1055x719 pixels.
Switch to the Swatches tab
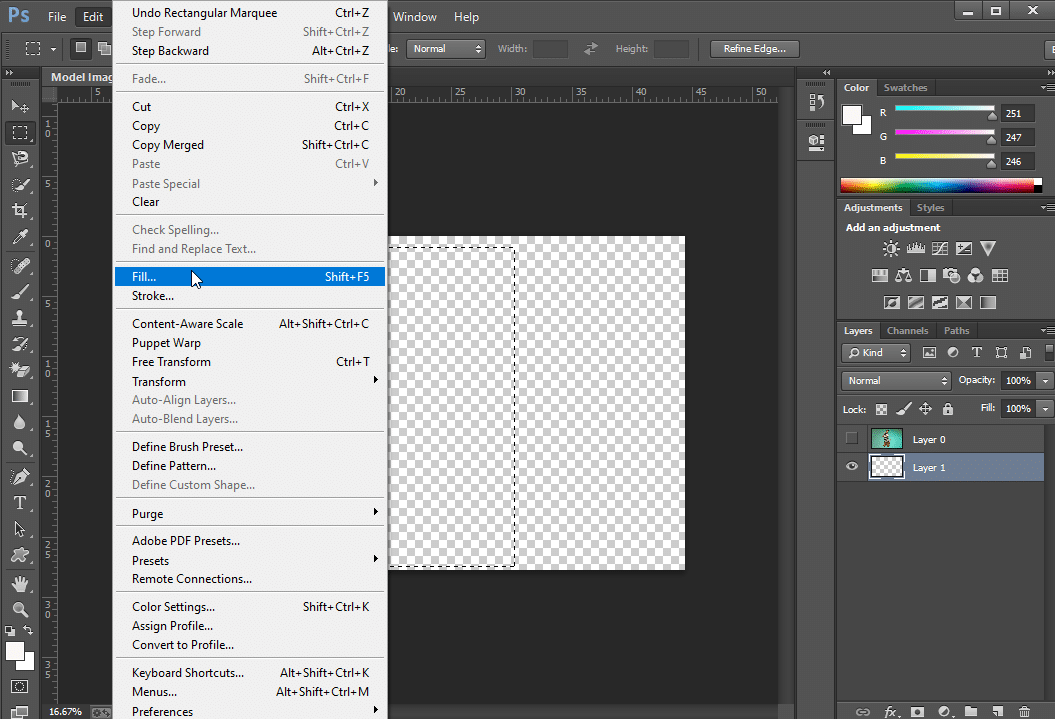pos(905,88)
